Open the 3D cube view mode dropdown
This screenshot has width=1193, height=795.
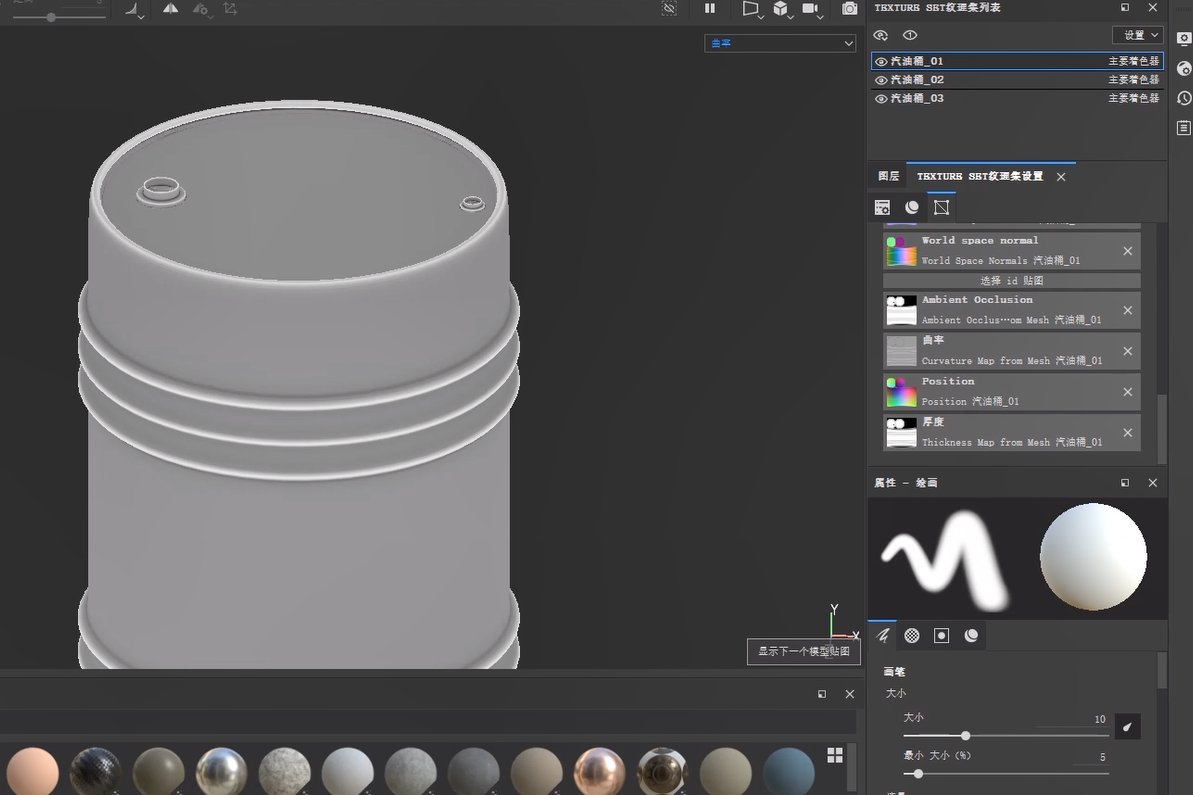click(x=782, y=9)
